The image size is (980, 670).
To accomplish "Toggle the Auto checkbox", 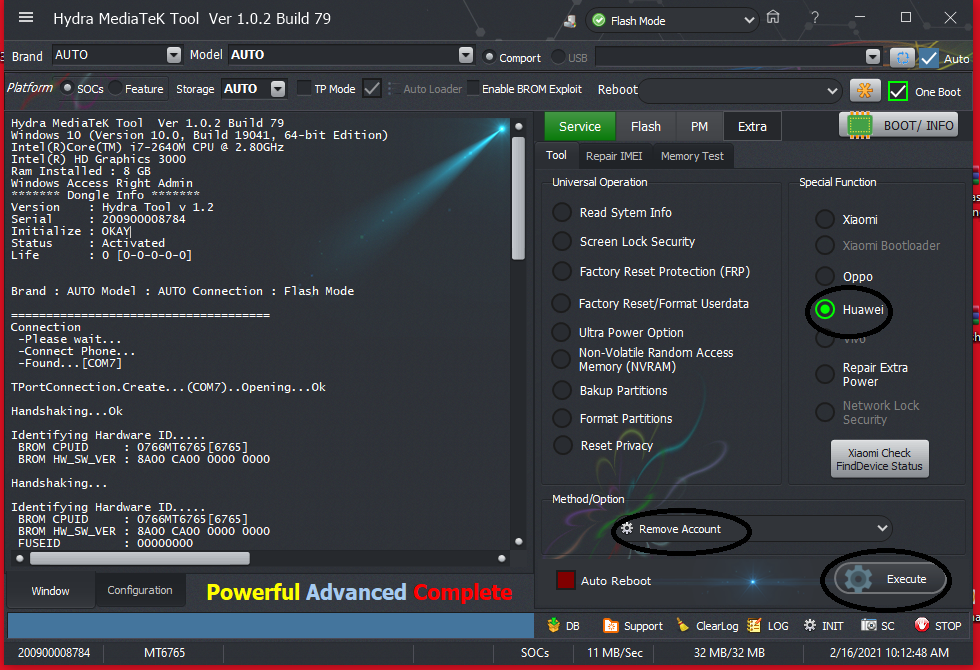I will 929,58.
